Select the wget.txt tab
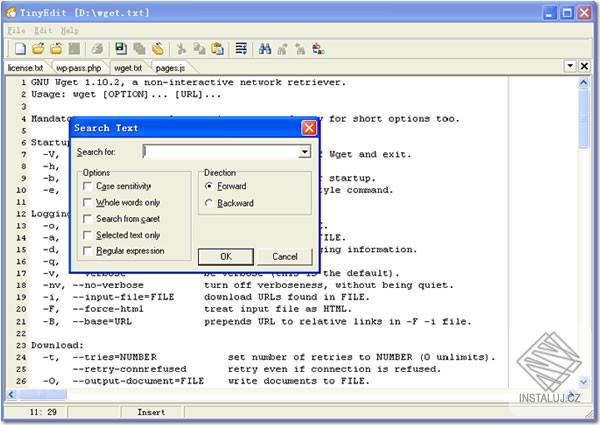Screen dimensions: 600x425 [128, 68]
